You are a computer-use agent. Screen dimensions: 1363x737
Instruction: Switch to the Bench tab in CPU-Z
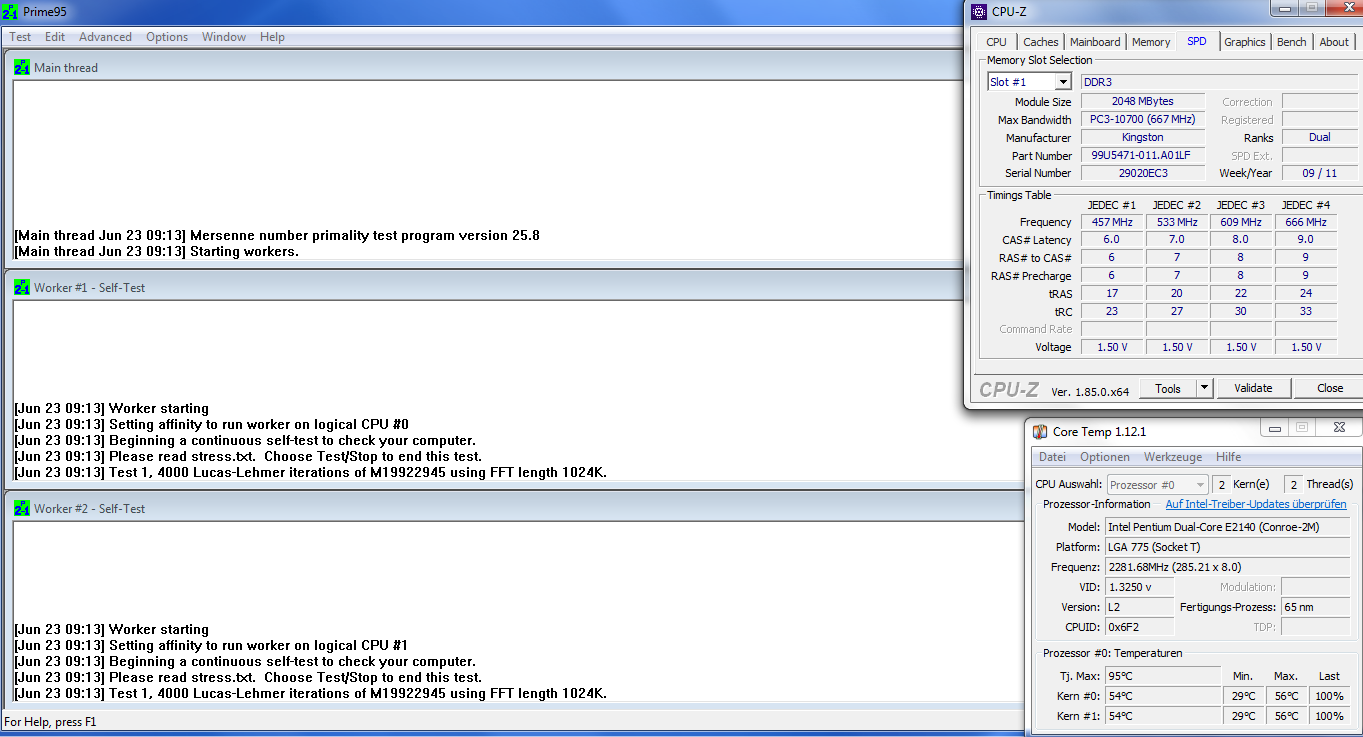[x=1292, y=42]
